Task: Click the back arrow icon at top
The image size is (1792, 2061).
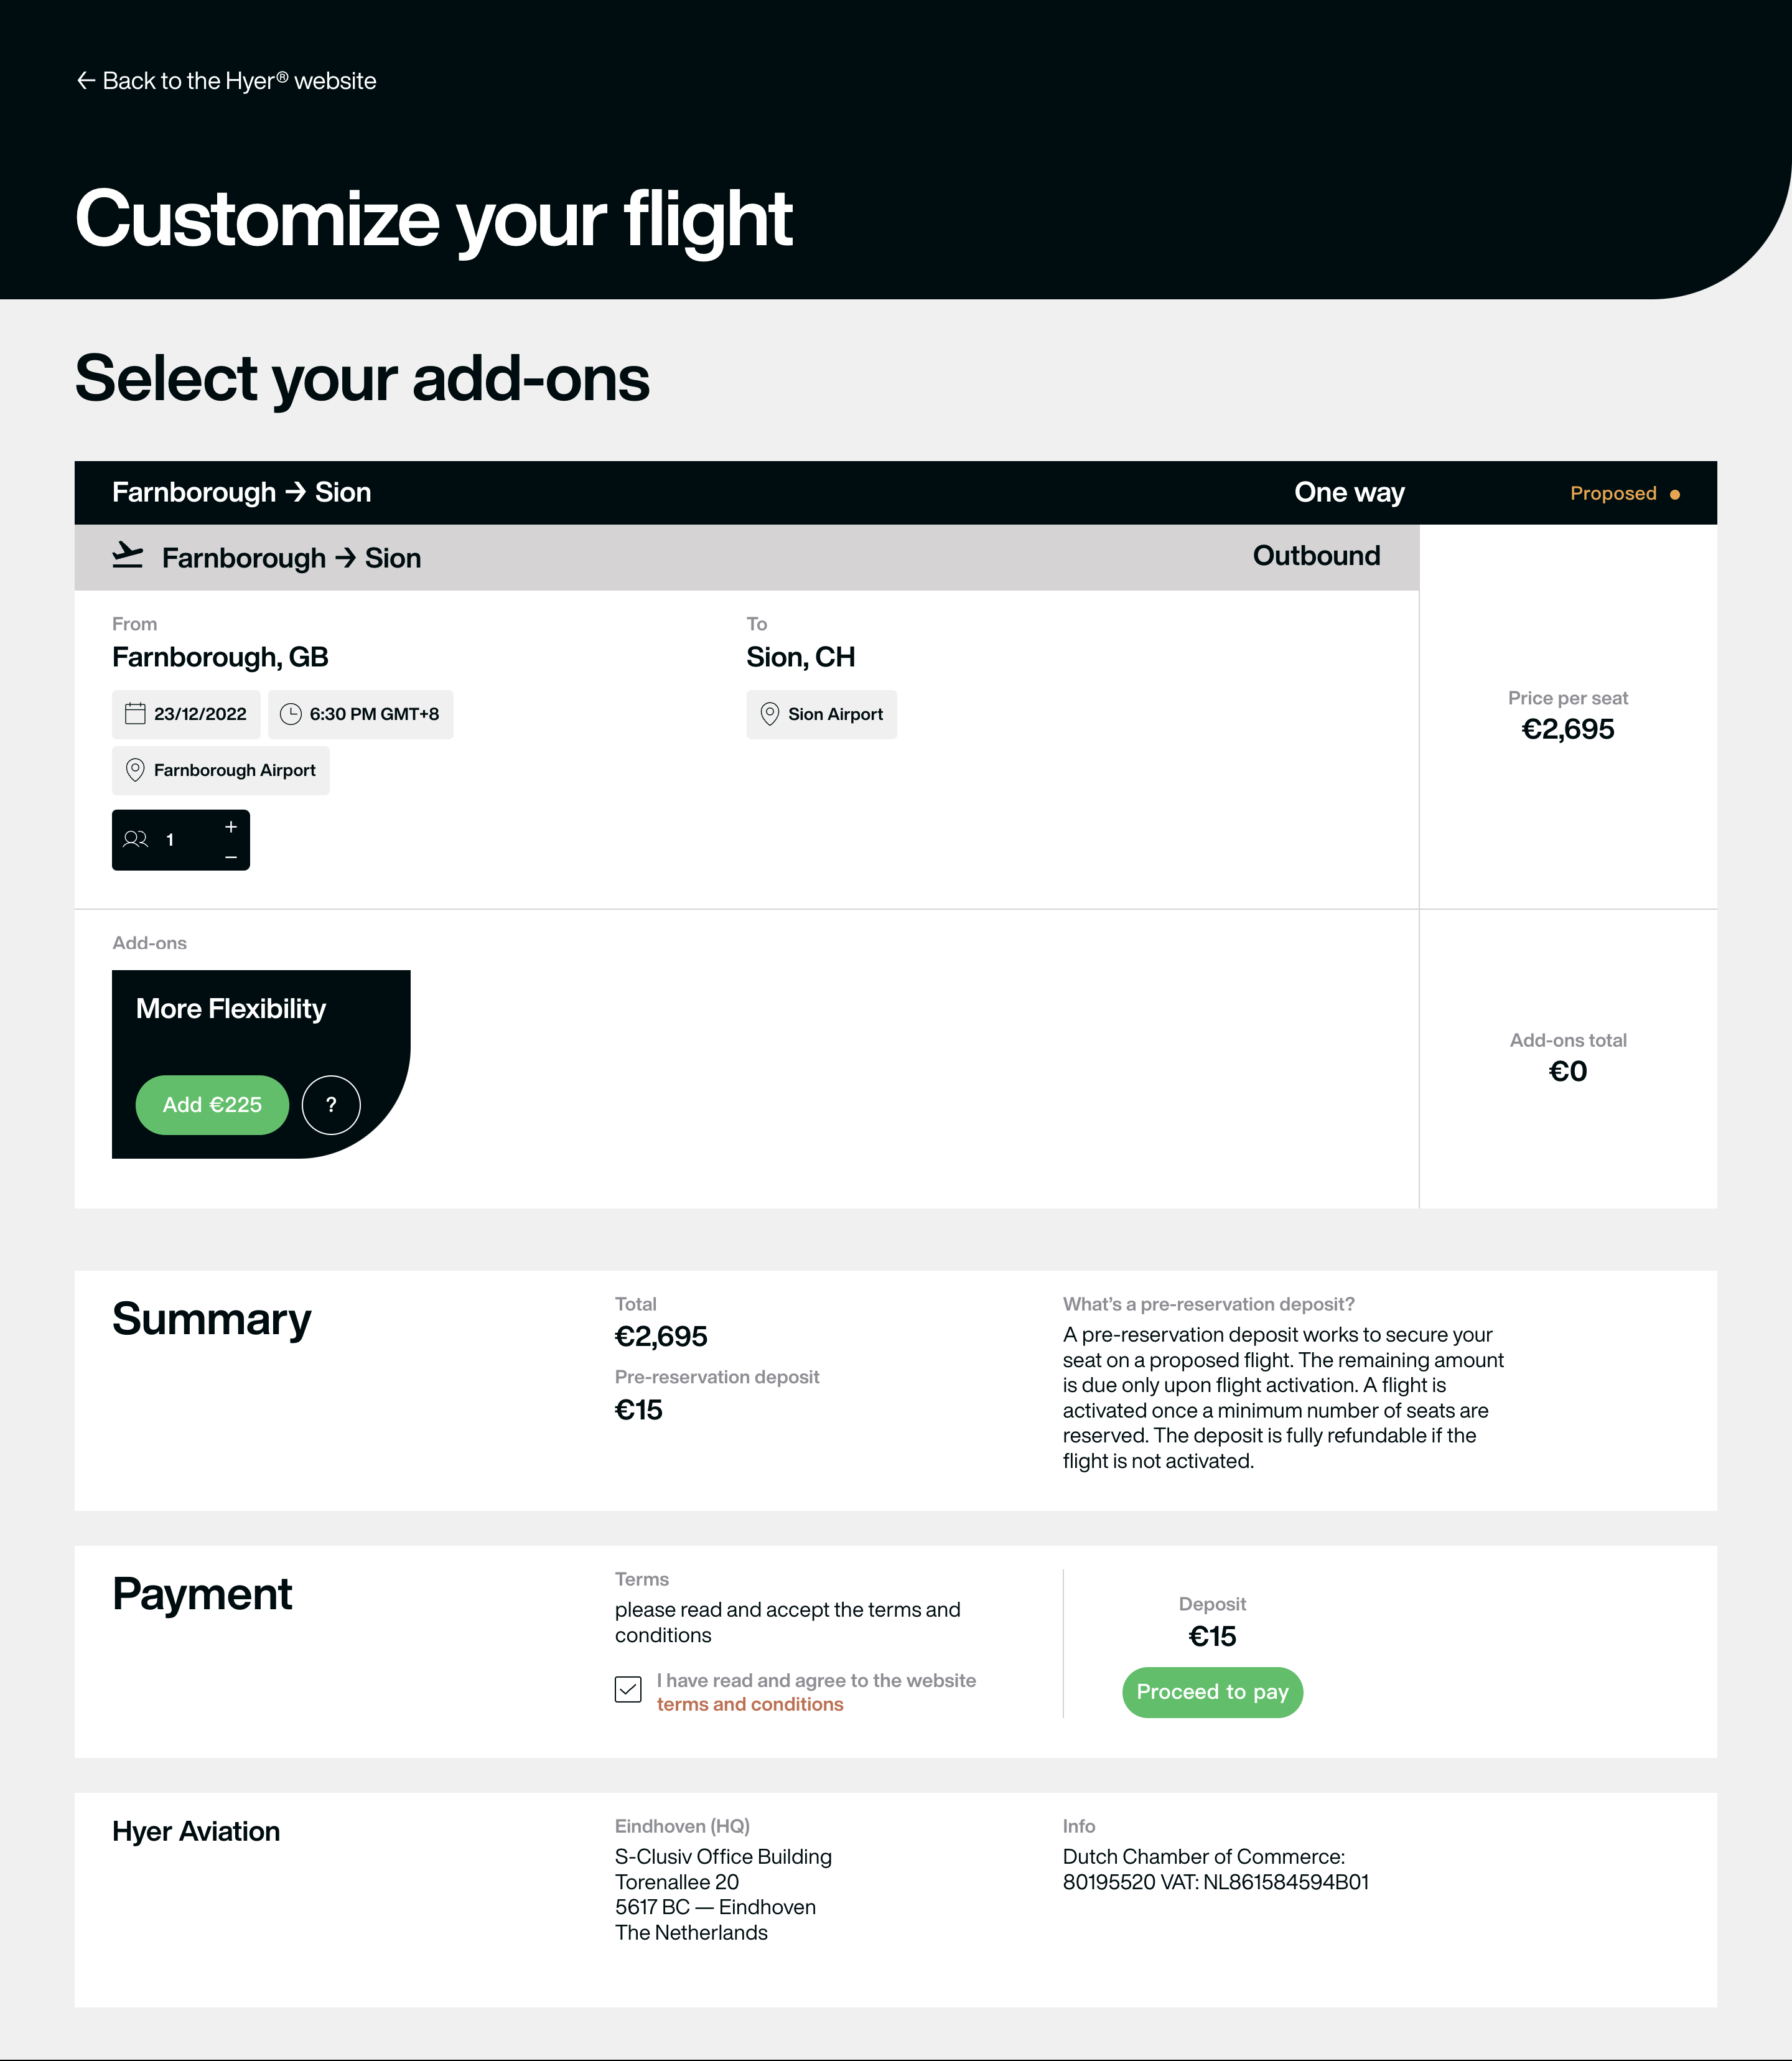Action: tap(86, 81)
